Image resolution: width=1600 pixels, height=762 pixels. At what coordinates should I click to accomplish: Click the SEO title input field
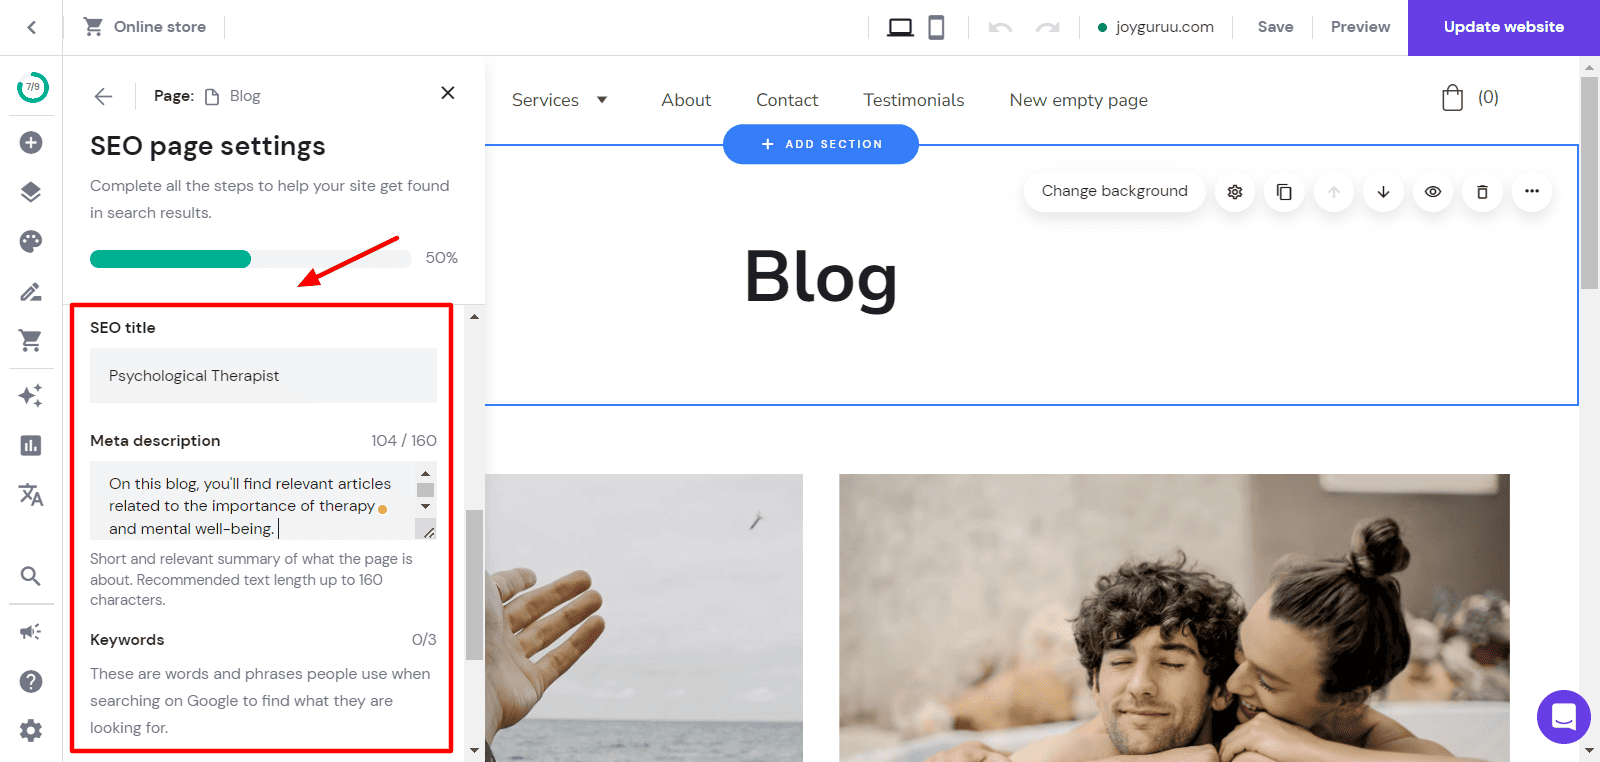[263, 376]
